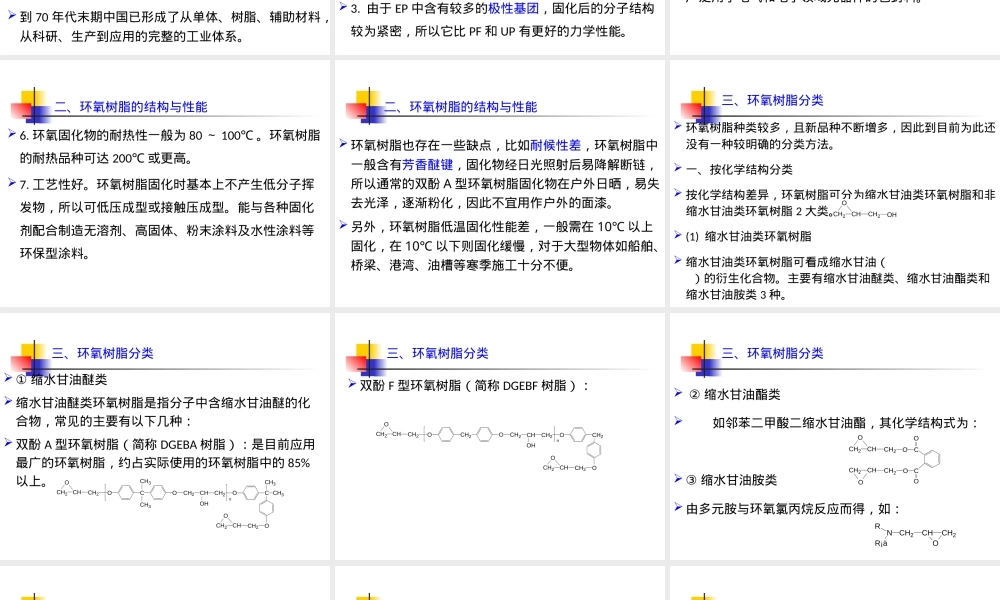
Task: Follow the blue 耐候性差 link
Action: [x=555, y=145]
